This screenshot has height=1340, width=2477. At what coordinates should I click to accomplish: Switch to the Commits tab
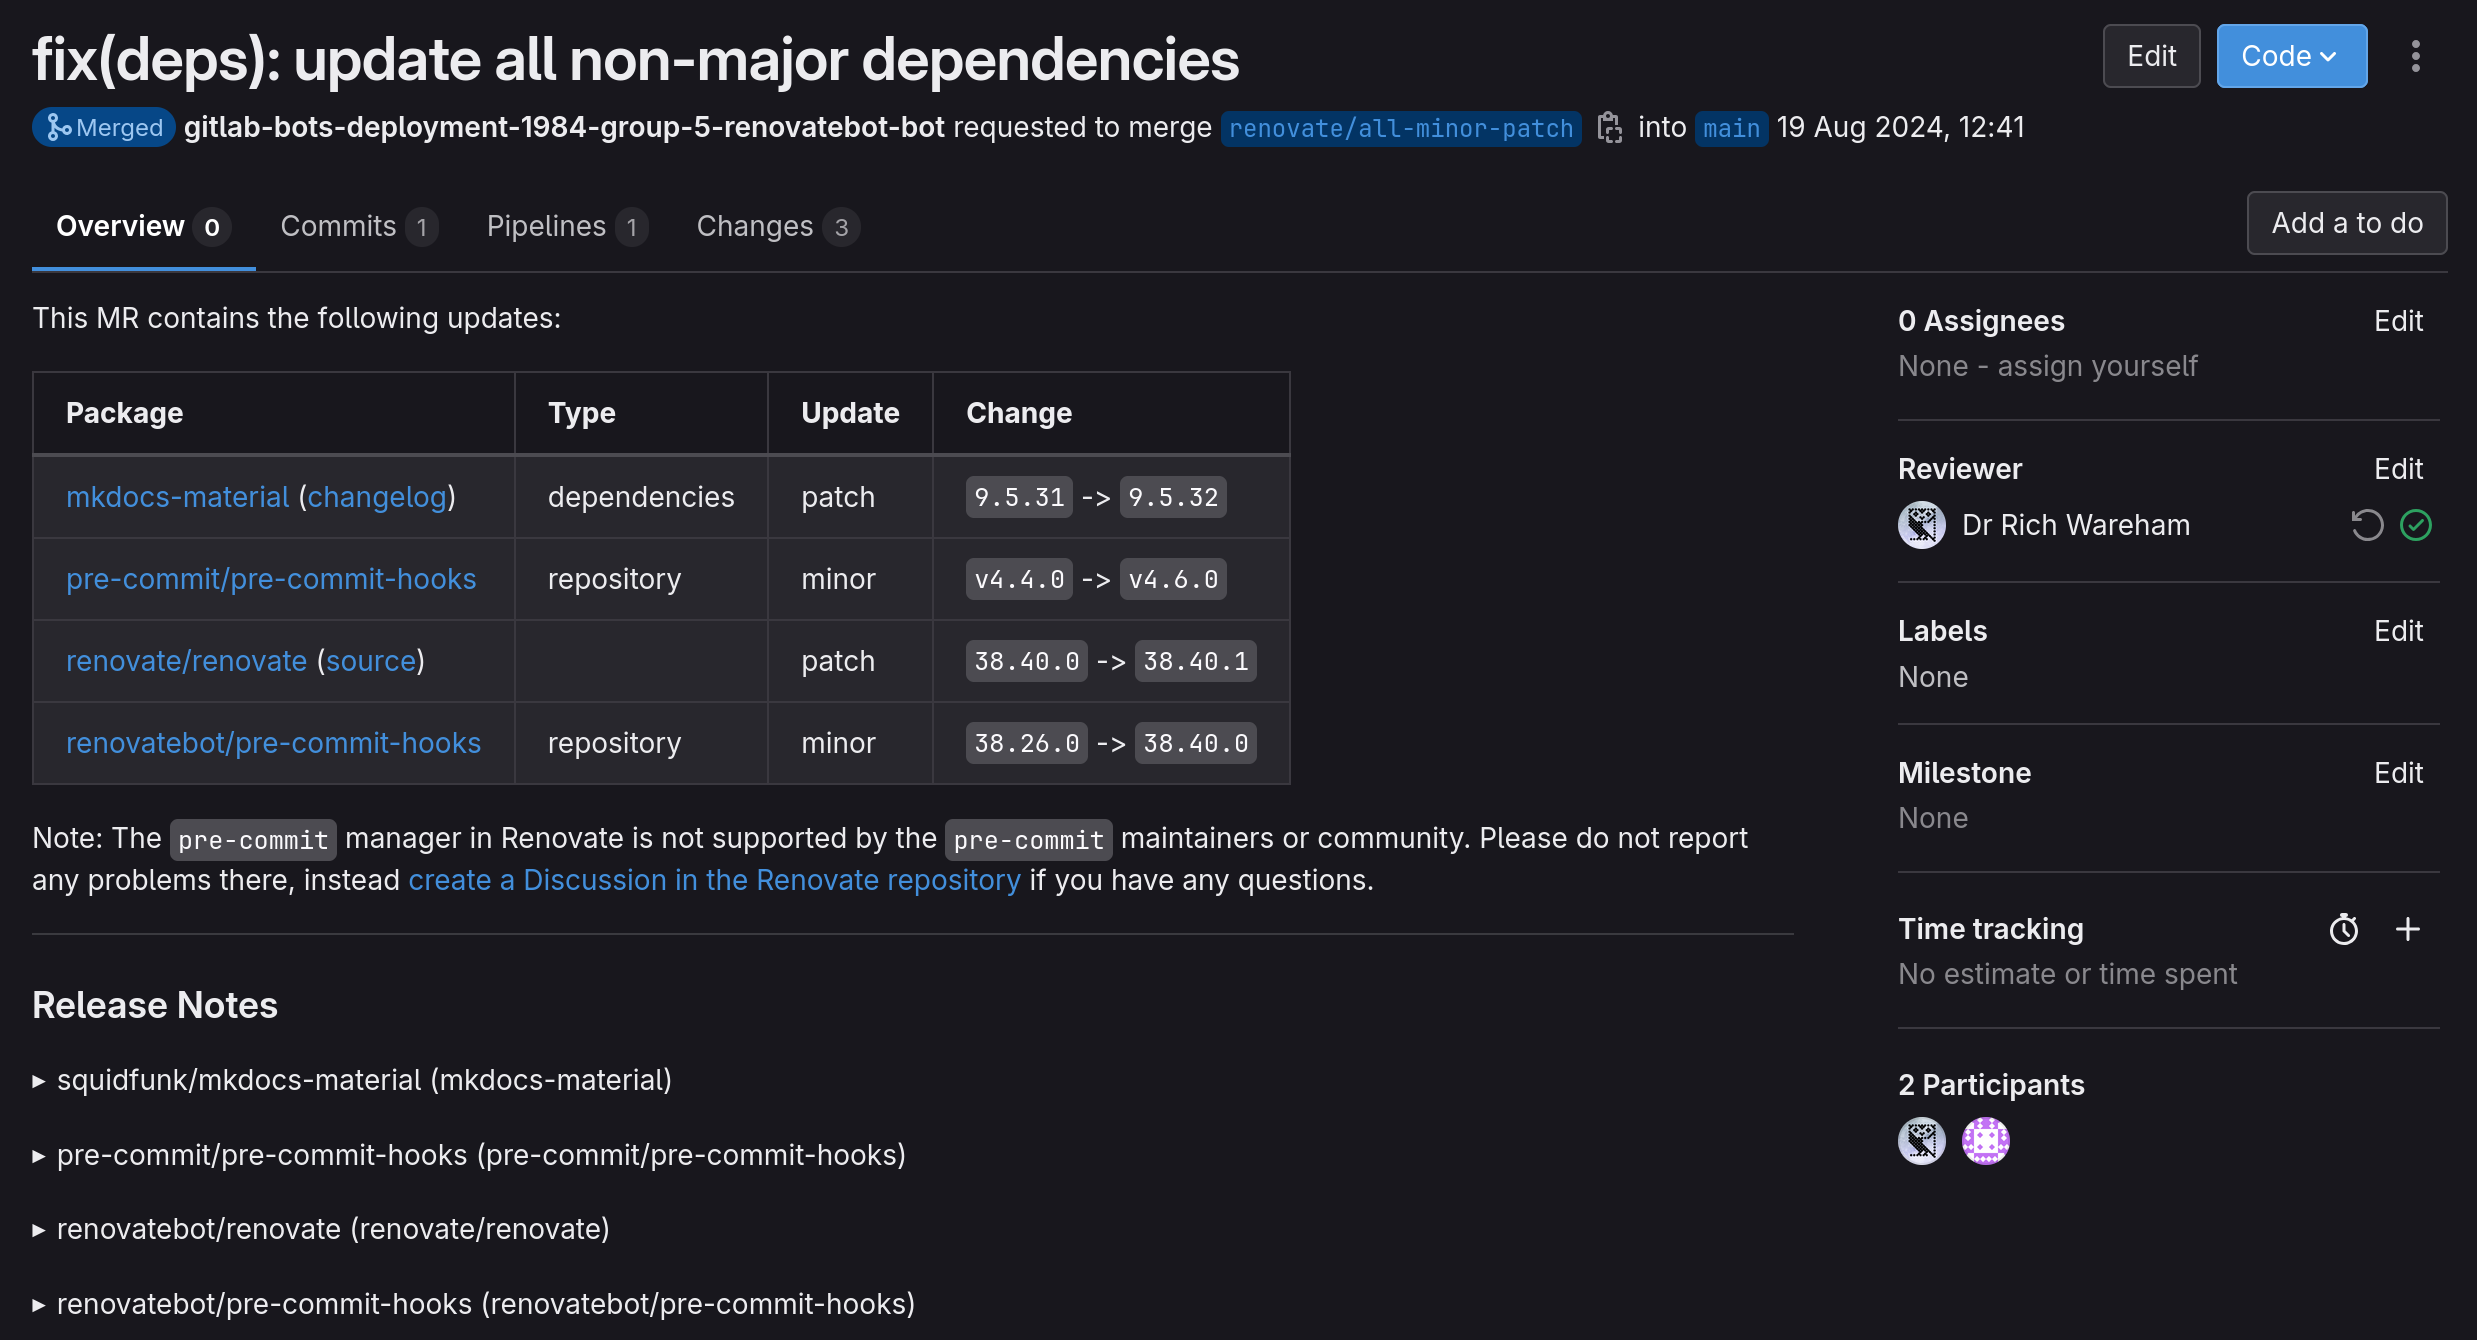click(357, 227)
